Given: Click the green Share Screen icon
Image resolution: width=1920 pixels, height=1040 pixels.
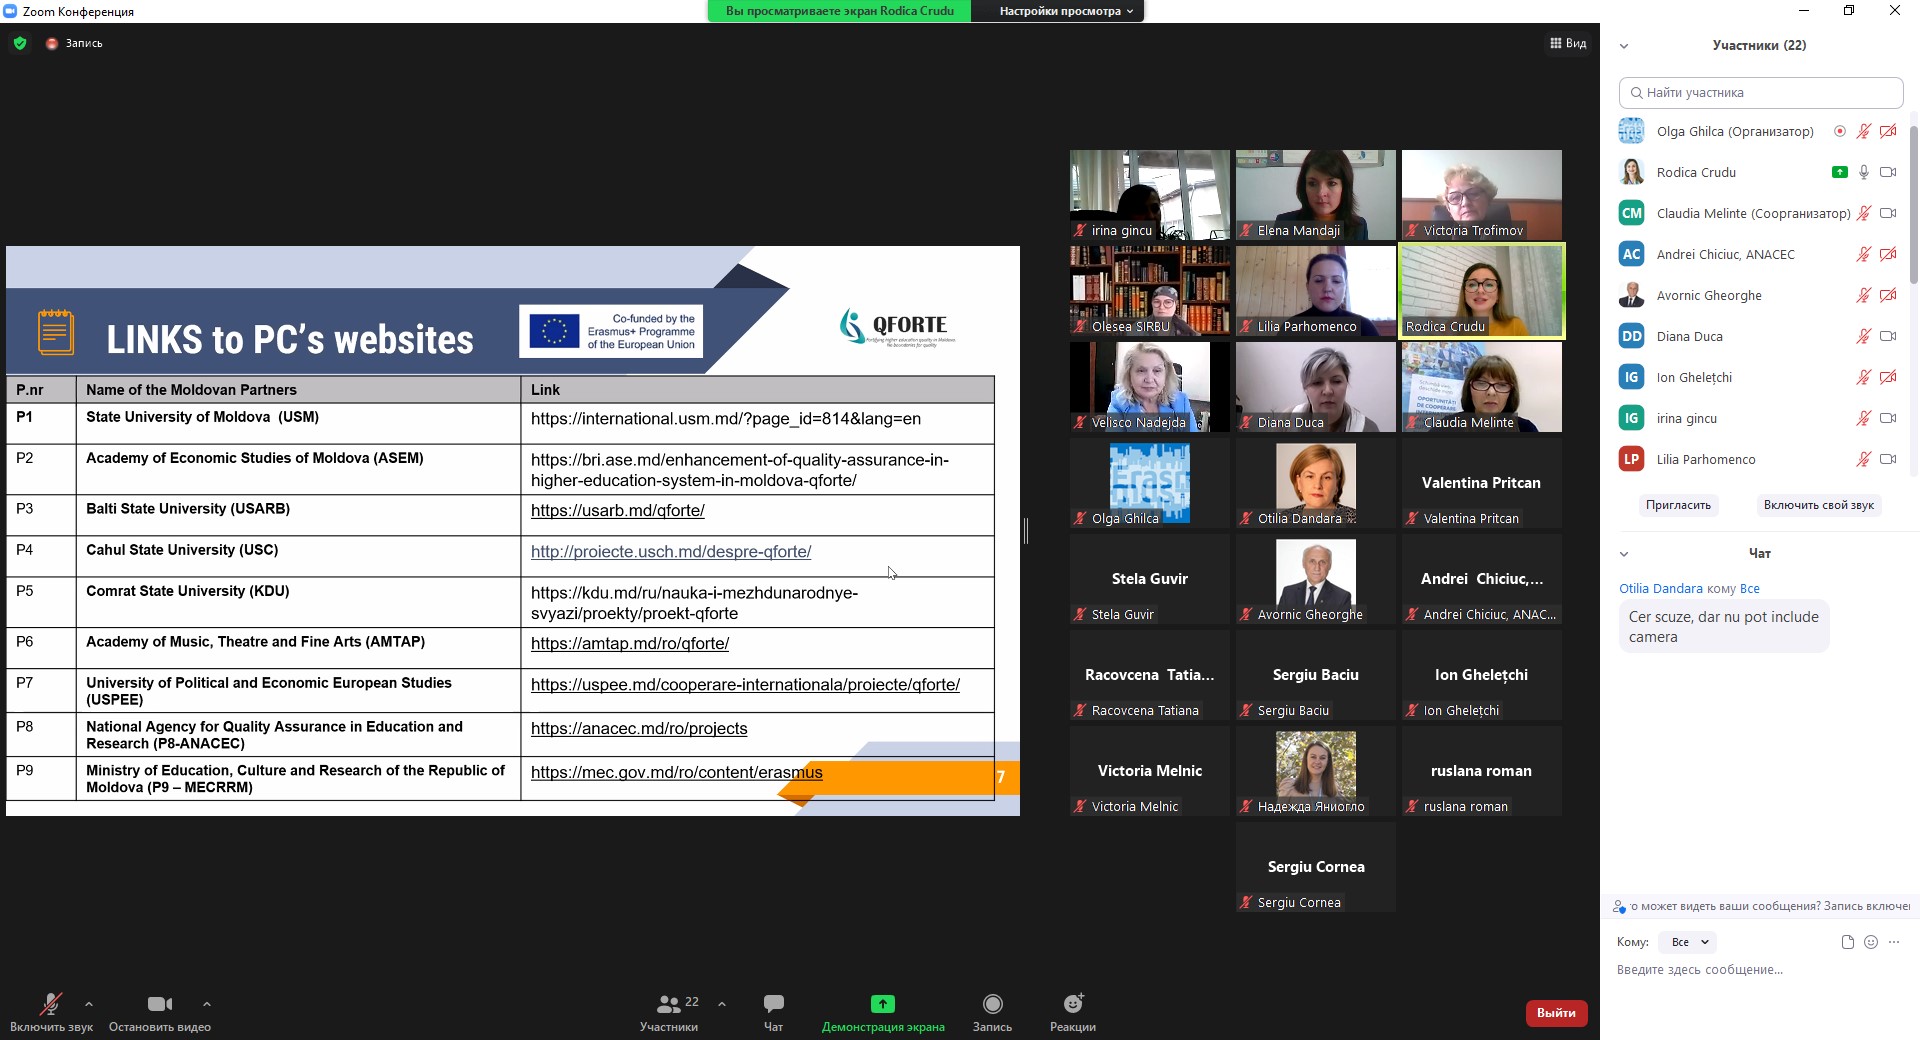Looking at the screenshot, I should point(882,1004).
